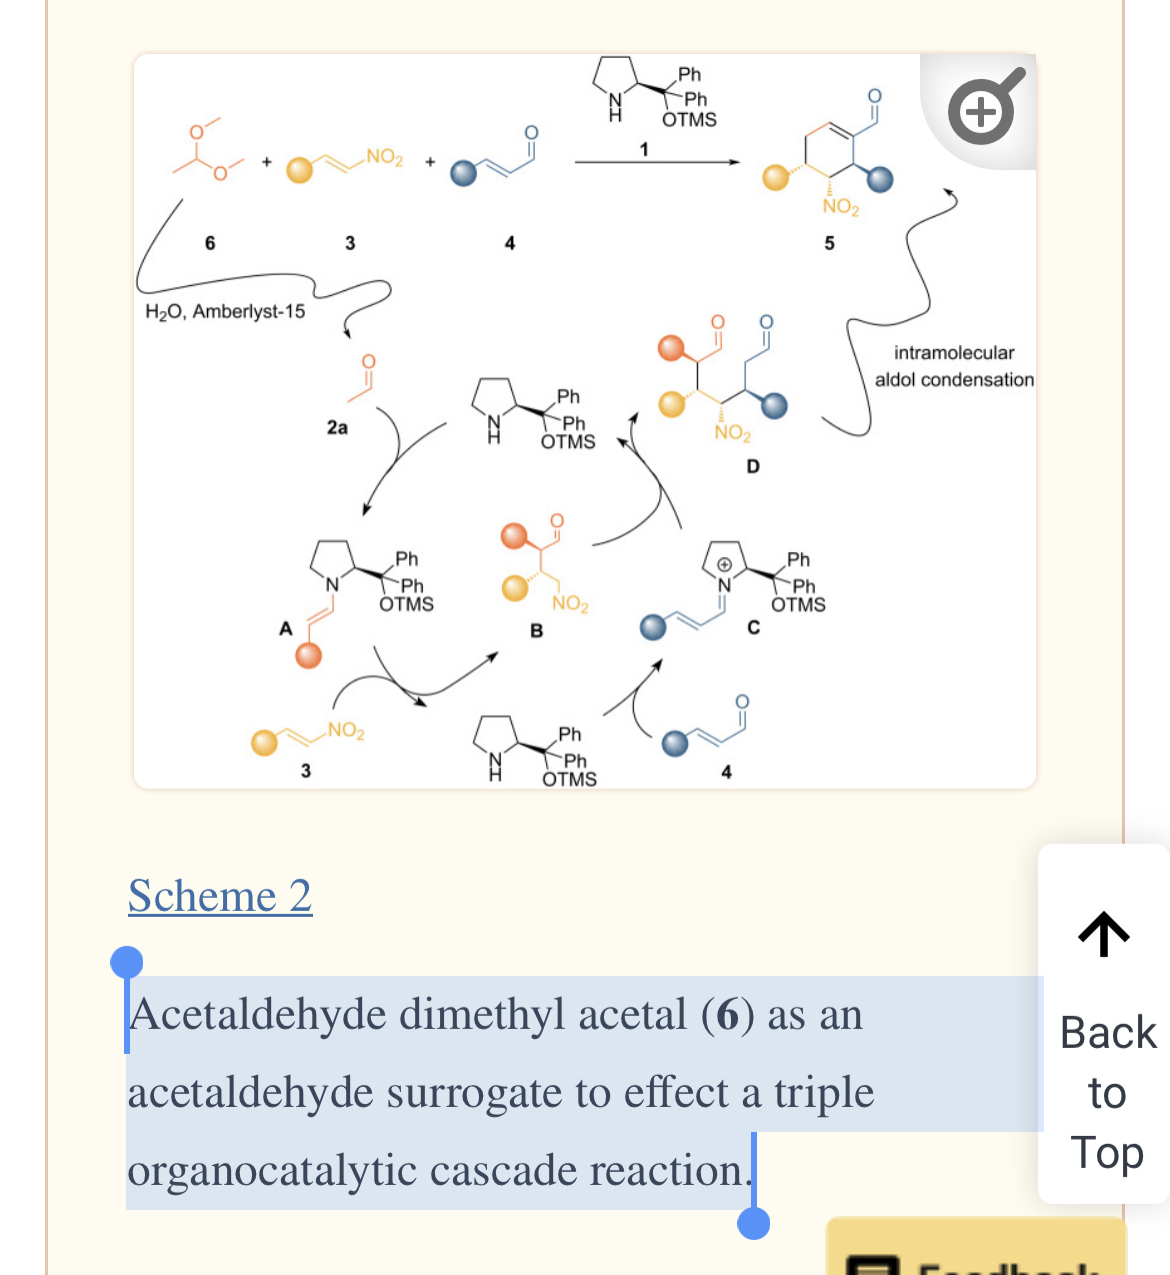Tap the Back to Top arrow icon
1170x1275 pixels.
click(1103, 934)
